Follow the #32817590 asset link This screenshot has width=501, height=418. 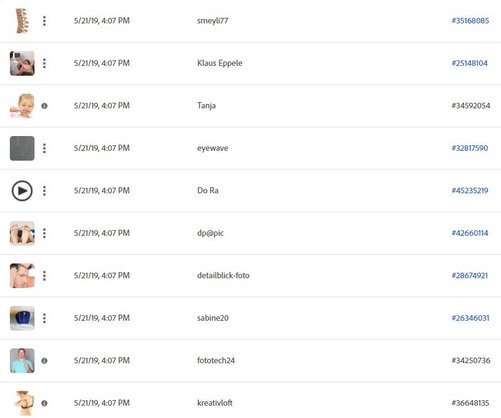[x=470, y=148]
